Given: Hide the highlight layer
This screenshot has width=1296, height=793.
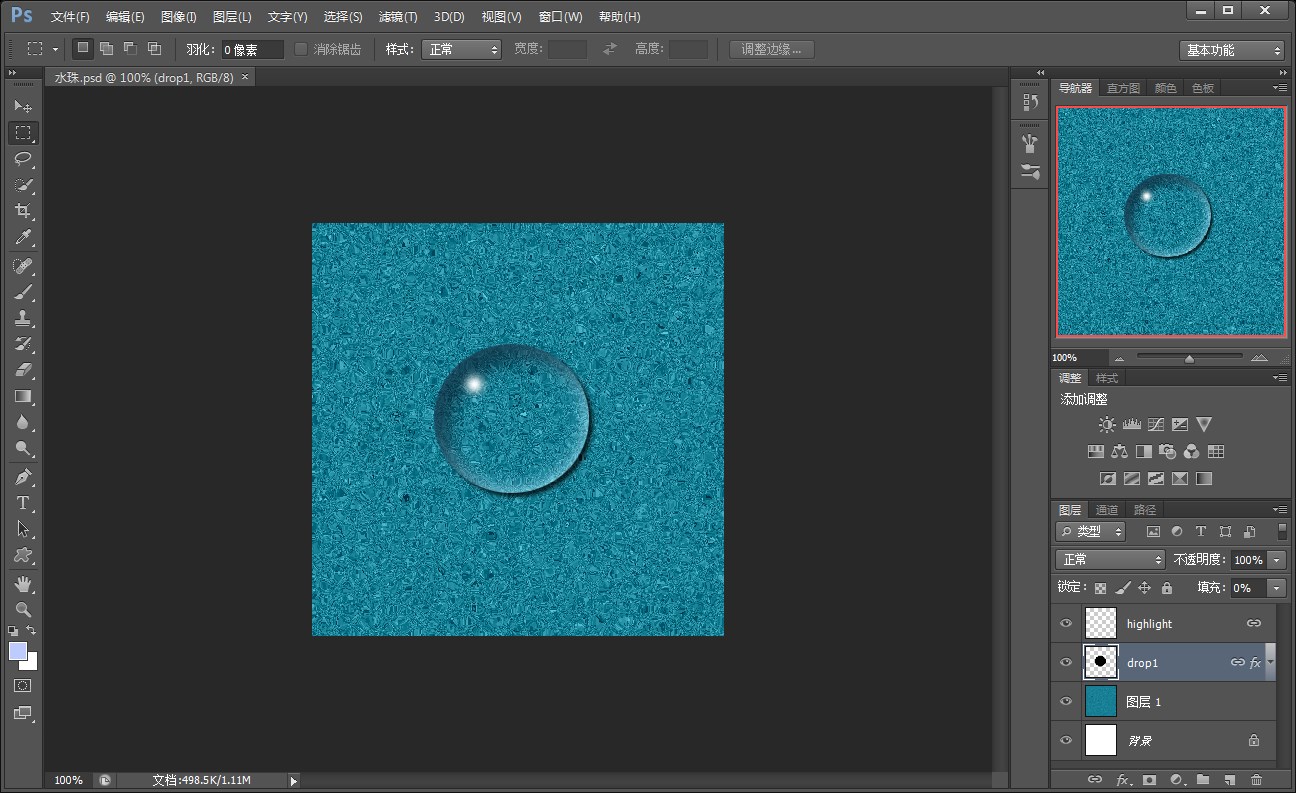Looking at the screenshot, I should coord(1066,623).
